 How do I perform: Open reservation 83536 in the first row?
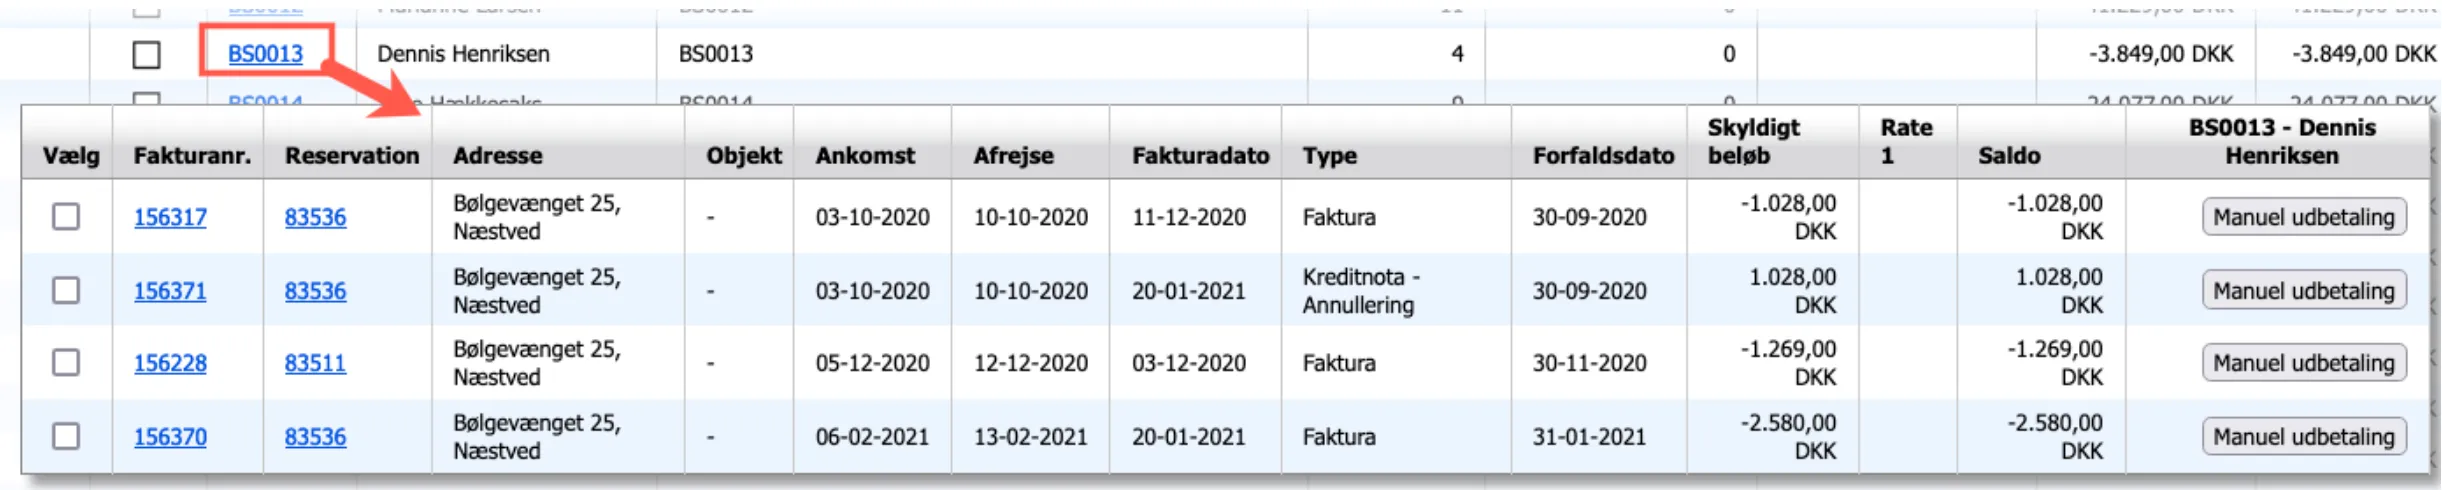315,217
